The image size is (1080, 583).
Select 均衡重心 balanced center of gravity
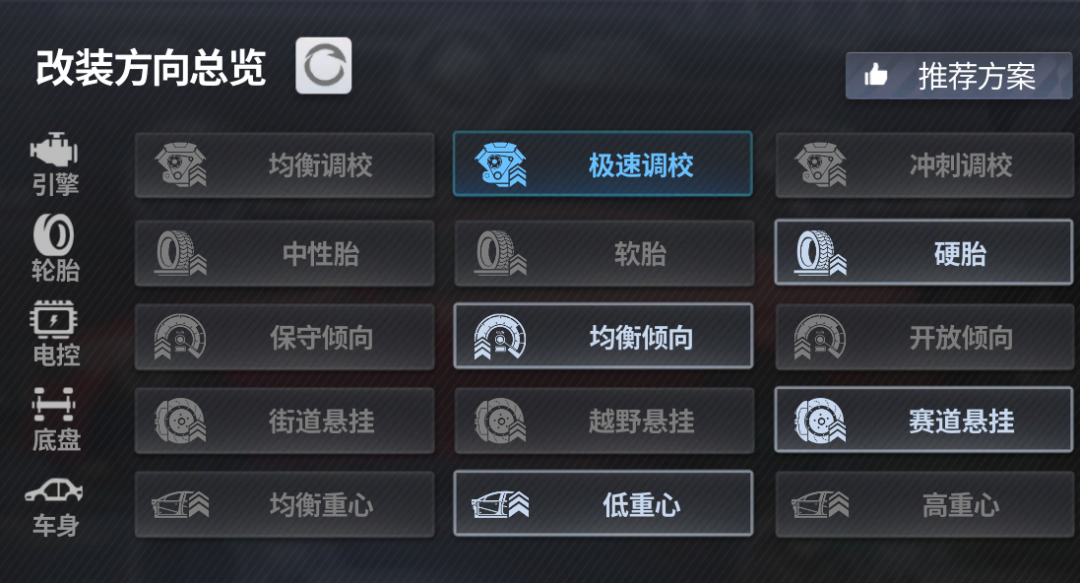click(284, 504)
